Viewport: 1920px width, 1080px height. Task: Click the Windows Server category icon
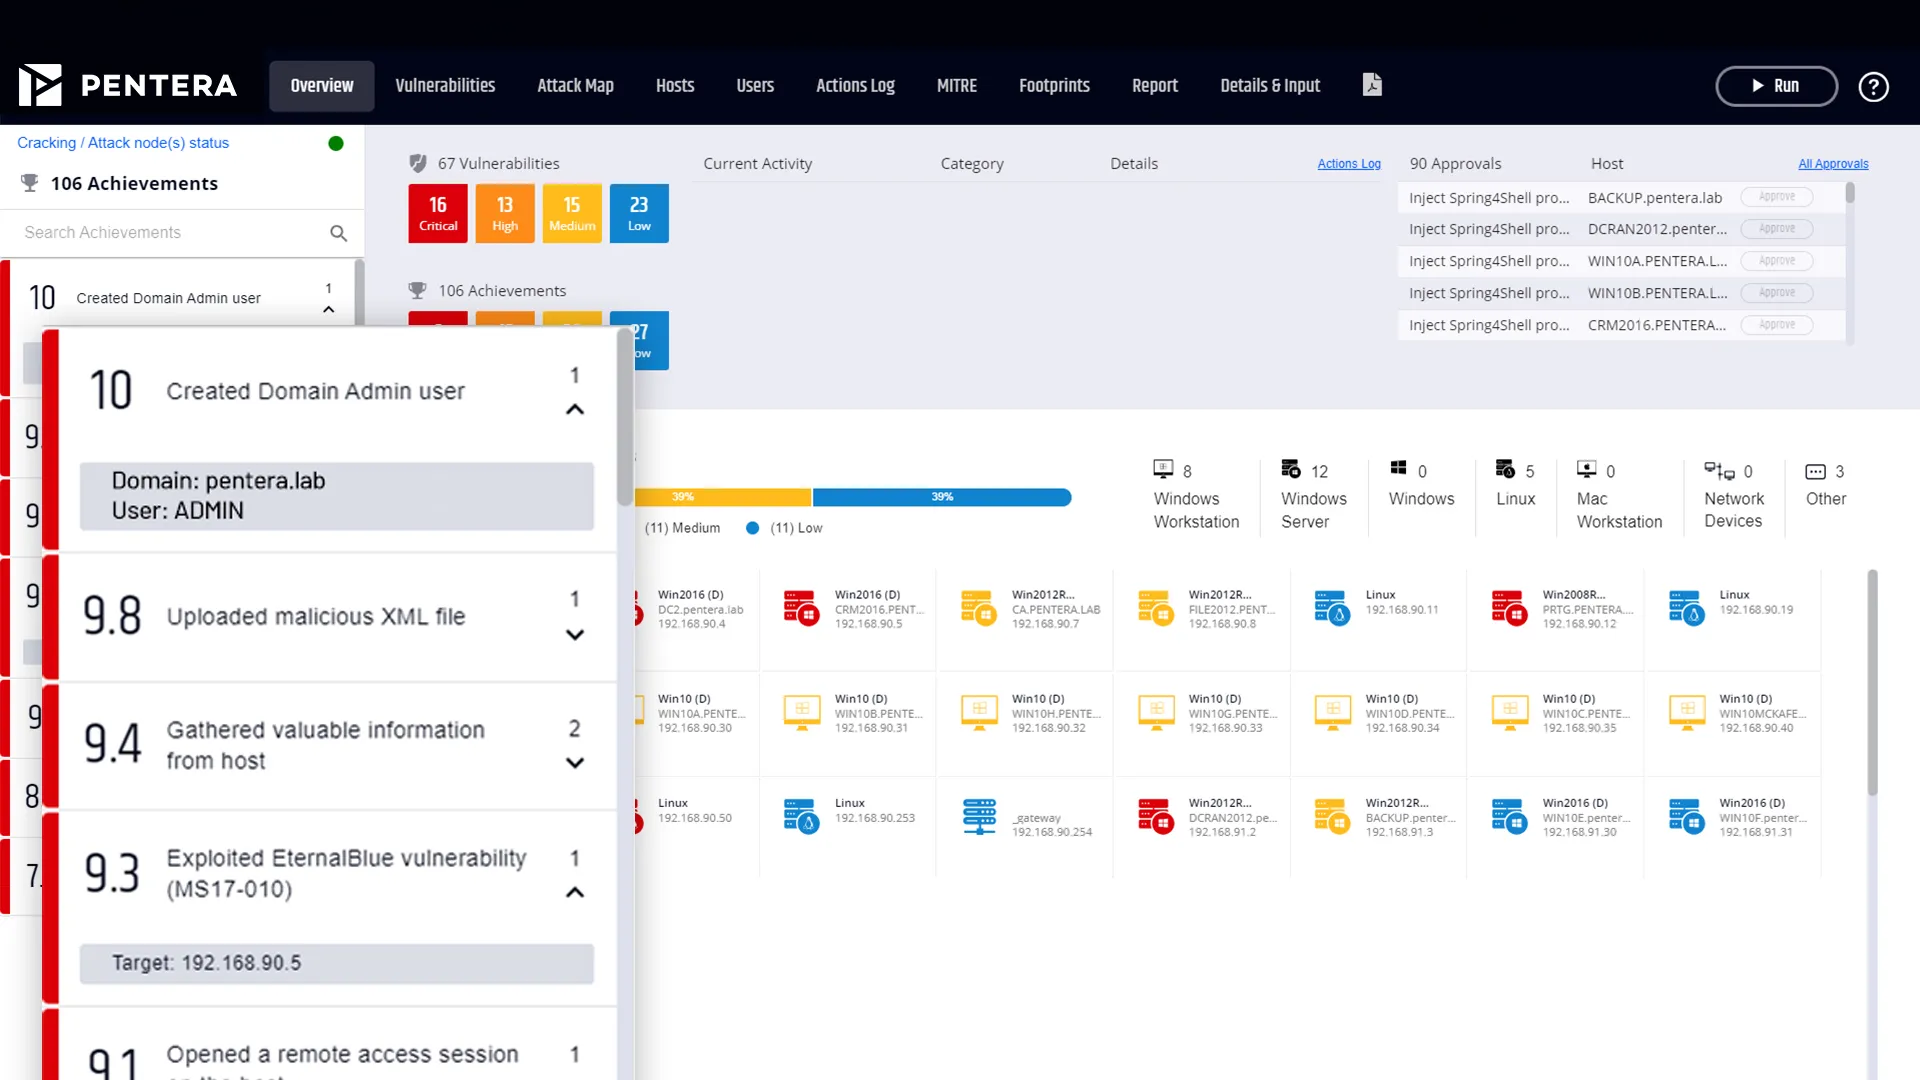pos(1291,469)
